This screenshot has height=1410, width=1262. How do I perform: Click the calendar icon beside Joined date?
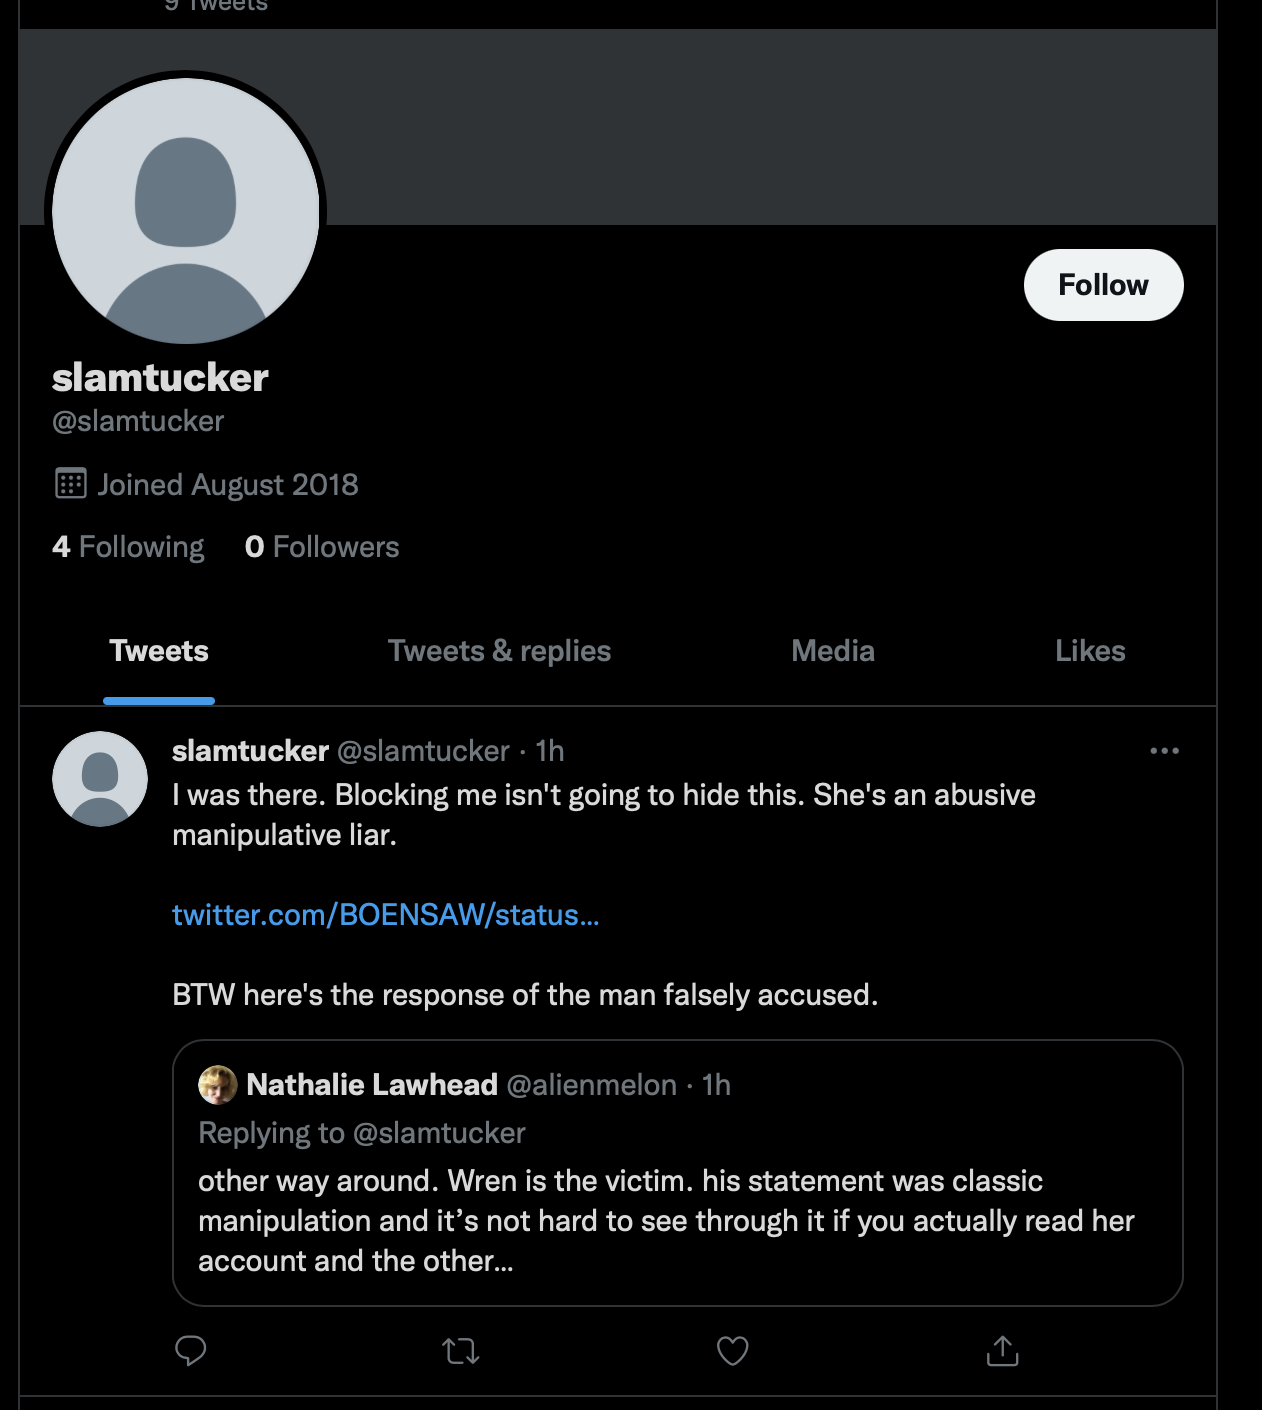point(70,484)
